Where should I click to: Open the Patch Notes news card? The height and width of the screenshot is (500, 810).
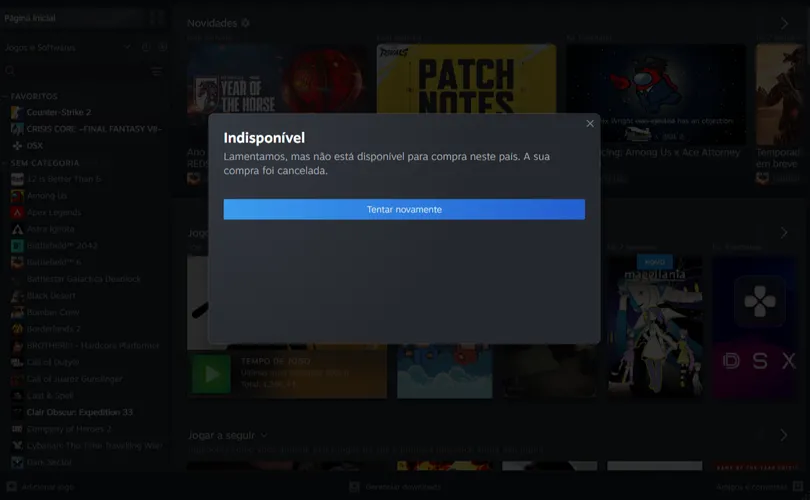coord(466,79)
